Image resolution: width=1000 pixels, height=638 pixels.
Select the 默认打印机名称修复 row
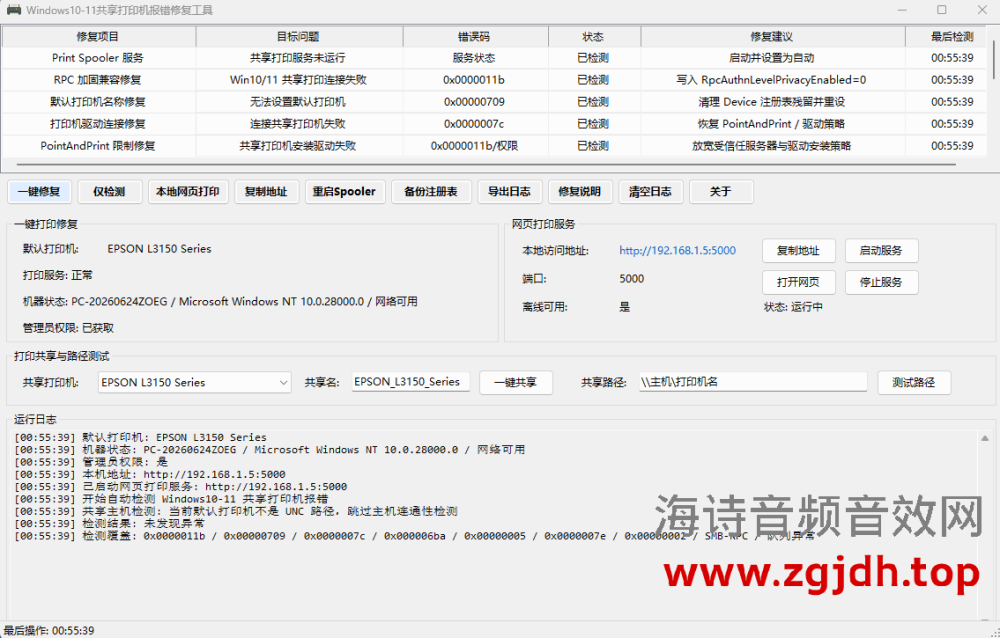point(494,101)
